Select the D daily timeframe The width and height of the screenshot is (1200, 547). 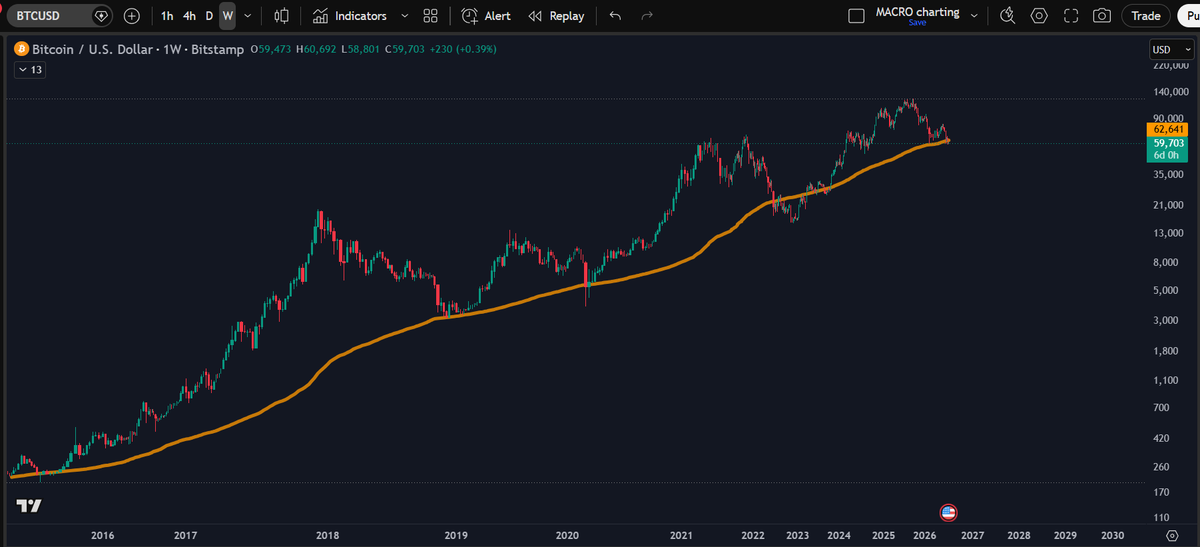[x=209, y=16]
